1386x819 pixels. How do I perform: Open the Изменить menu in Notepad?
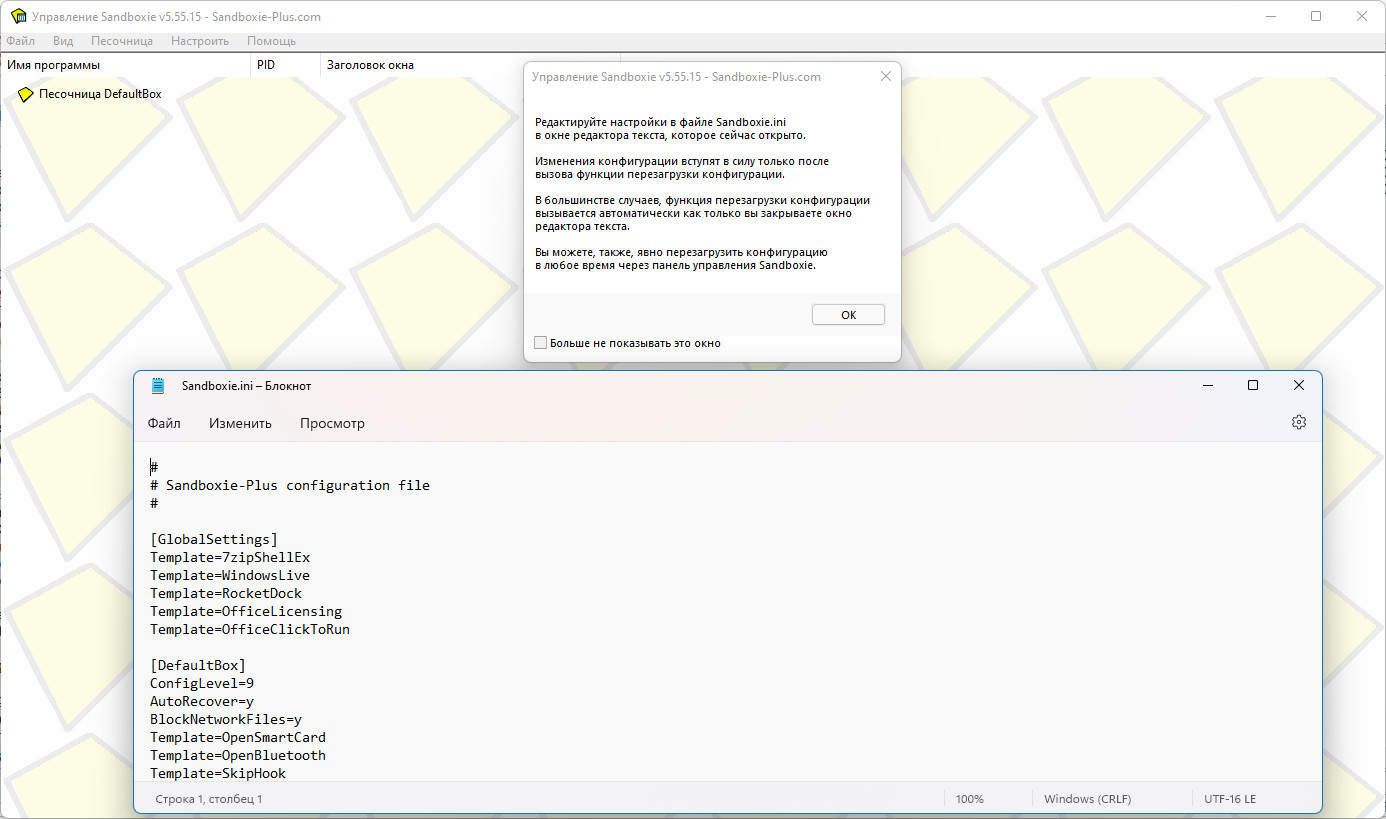(240, 422)
